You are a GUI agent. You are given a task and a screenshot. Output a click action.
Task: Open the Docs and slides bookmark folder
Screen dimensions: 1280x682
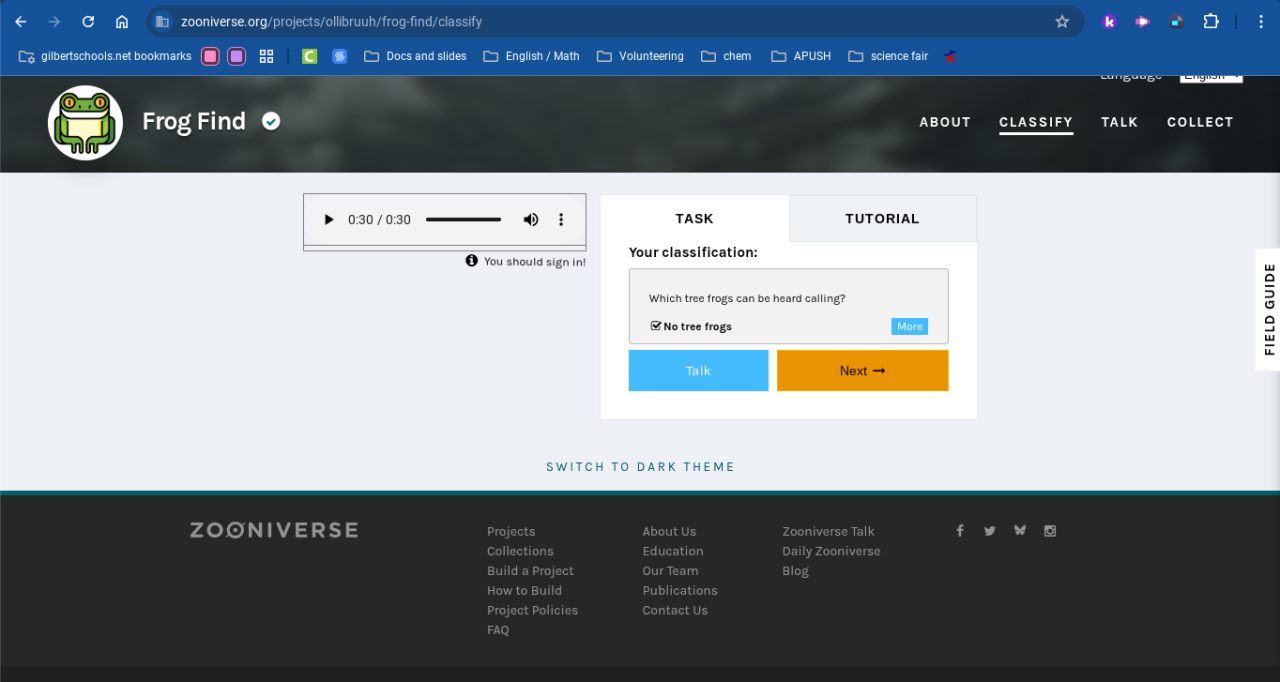coord(415,56)
